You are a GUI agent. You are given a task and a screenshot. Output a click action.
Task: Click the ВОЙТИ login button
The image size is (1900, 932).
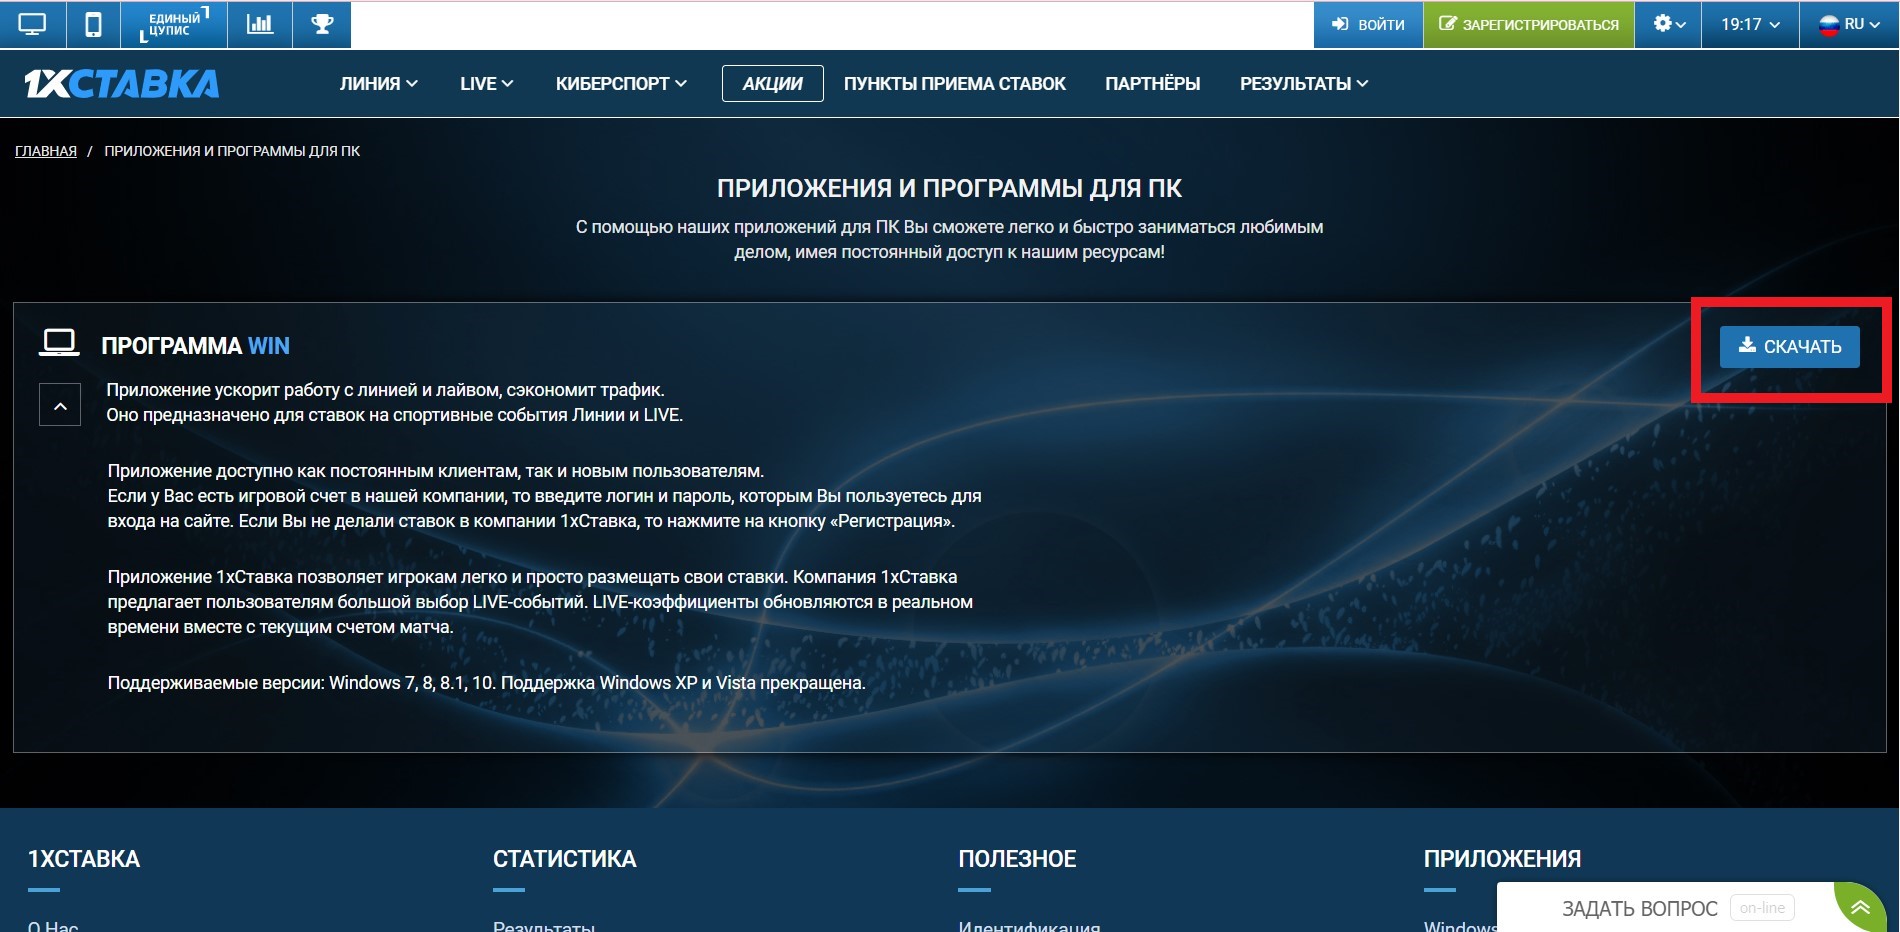[x=1368, y=24]
